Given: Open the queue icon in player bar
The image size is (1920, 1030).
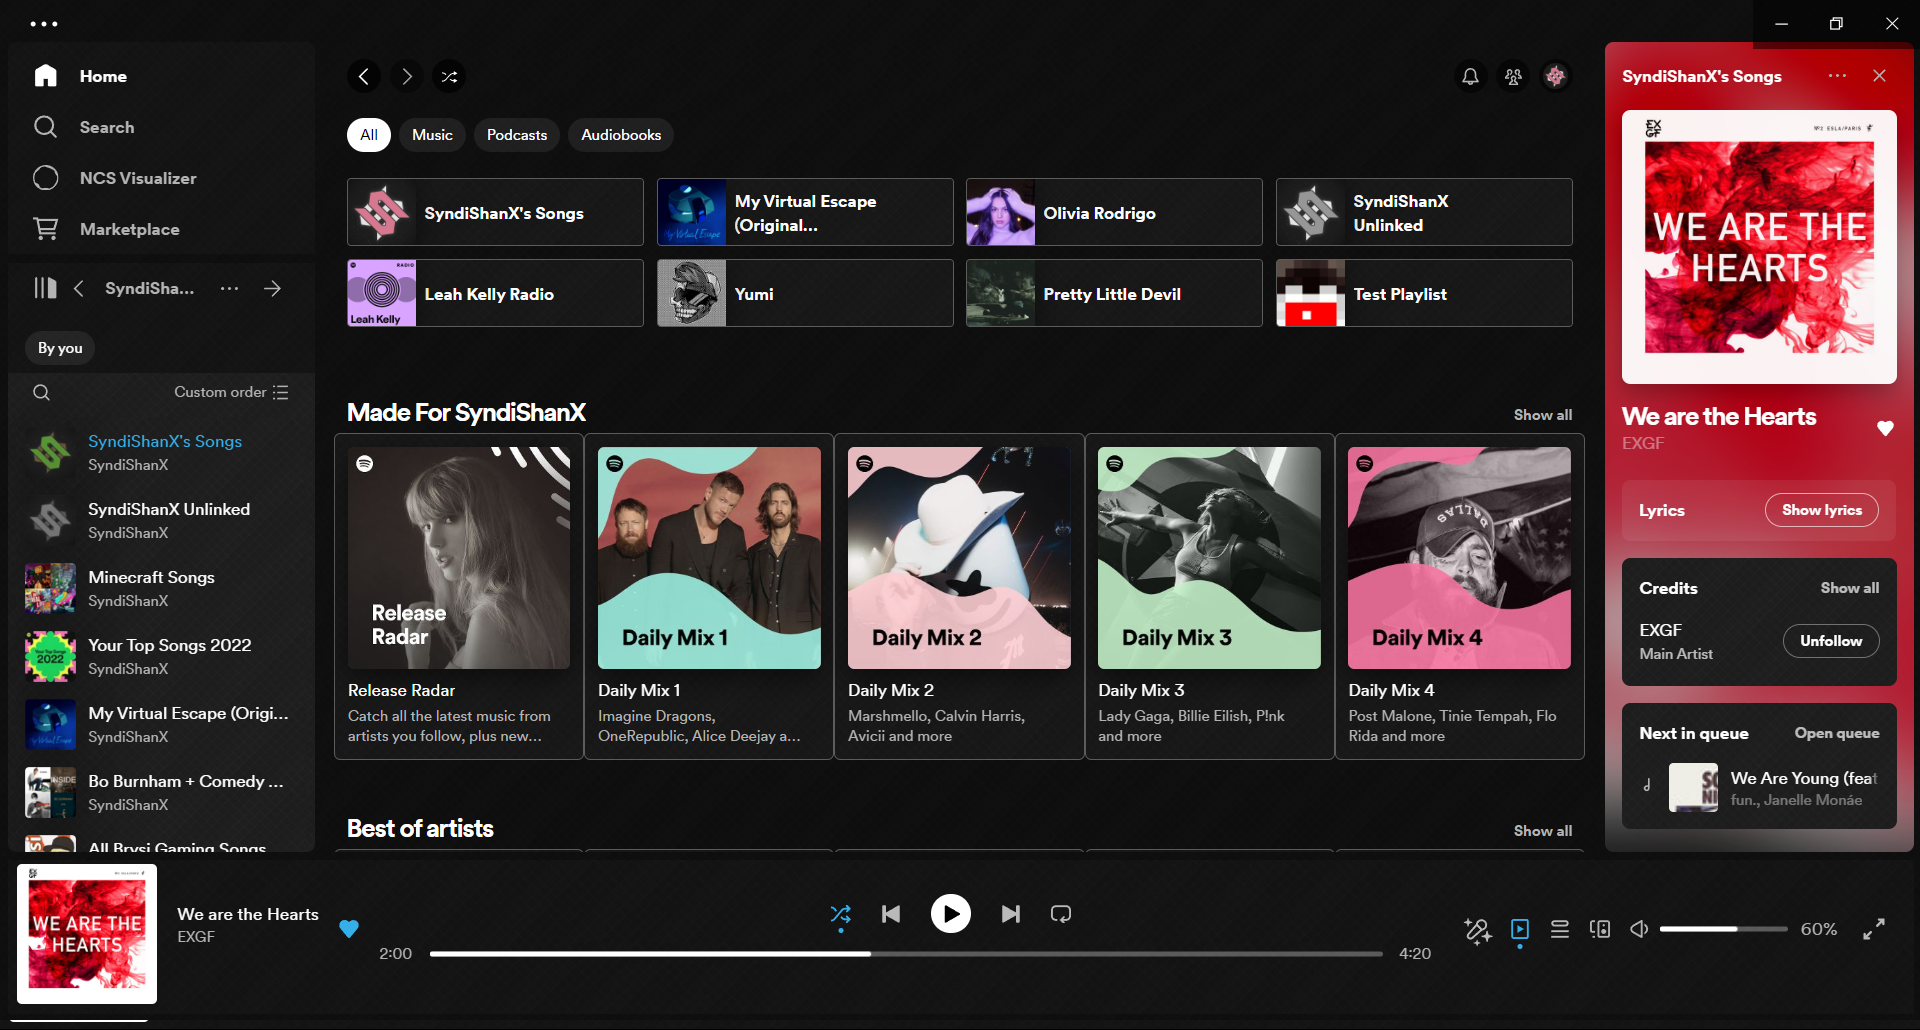Looking at the screenshot, I should [1560, 929].
